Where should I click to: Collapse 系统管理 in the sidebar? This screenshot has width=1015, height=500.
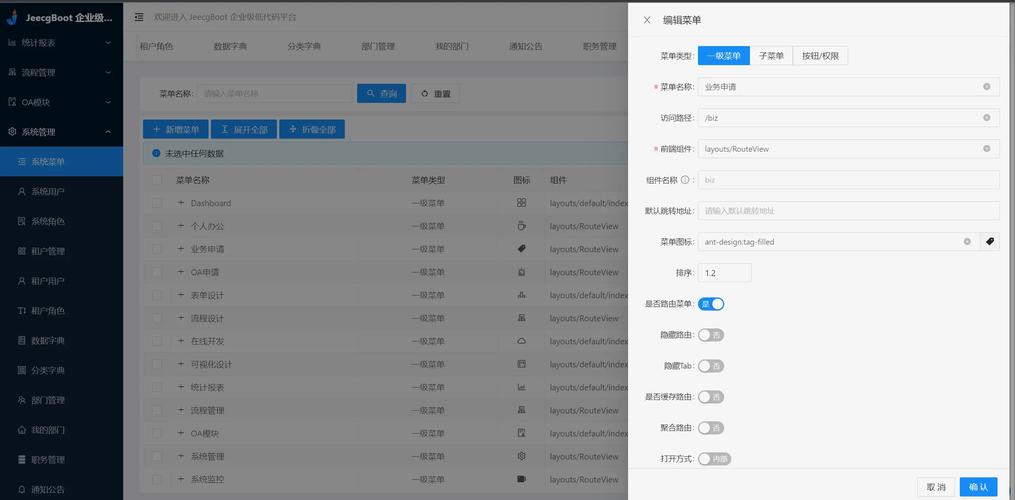coord(61,132)
